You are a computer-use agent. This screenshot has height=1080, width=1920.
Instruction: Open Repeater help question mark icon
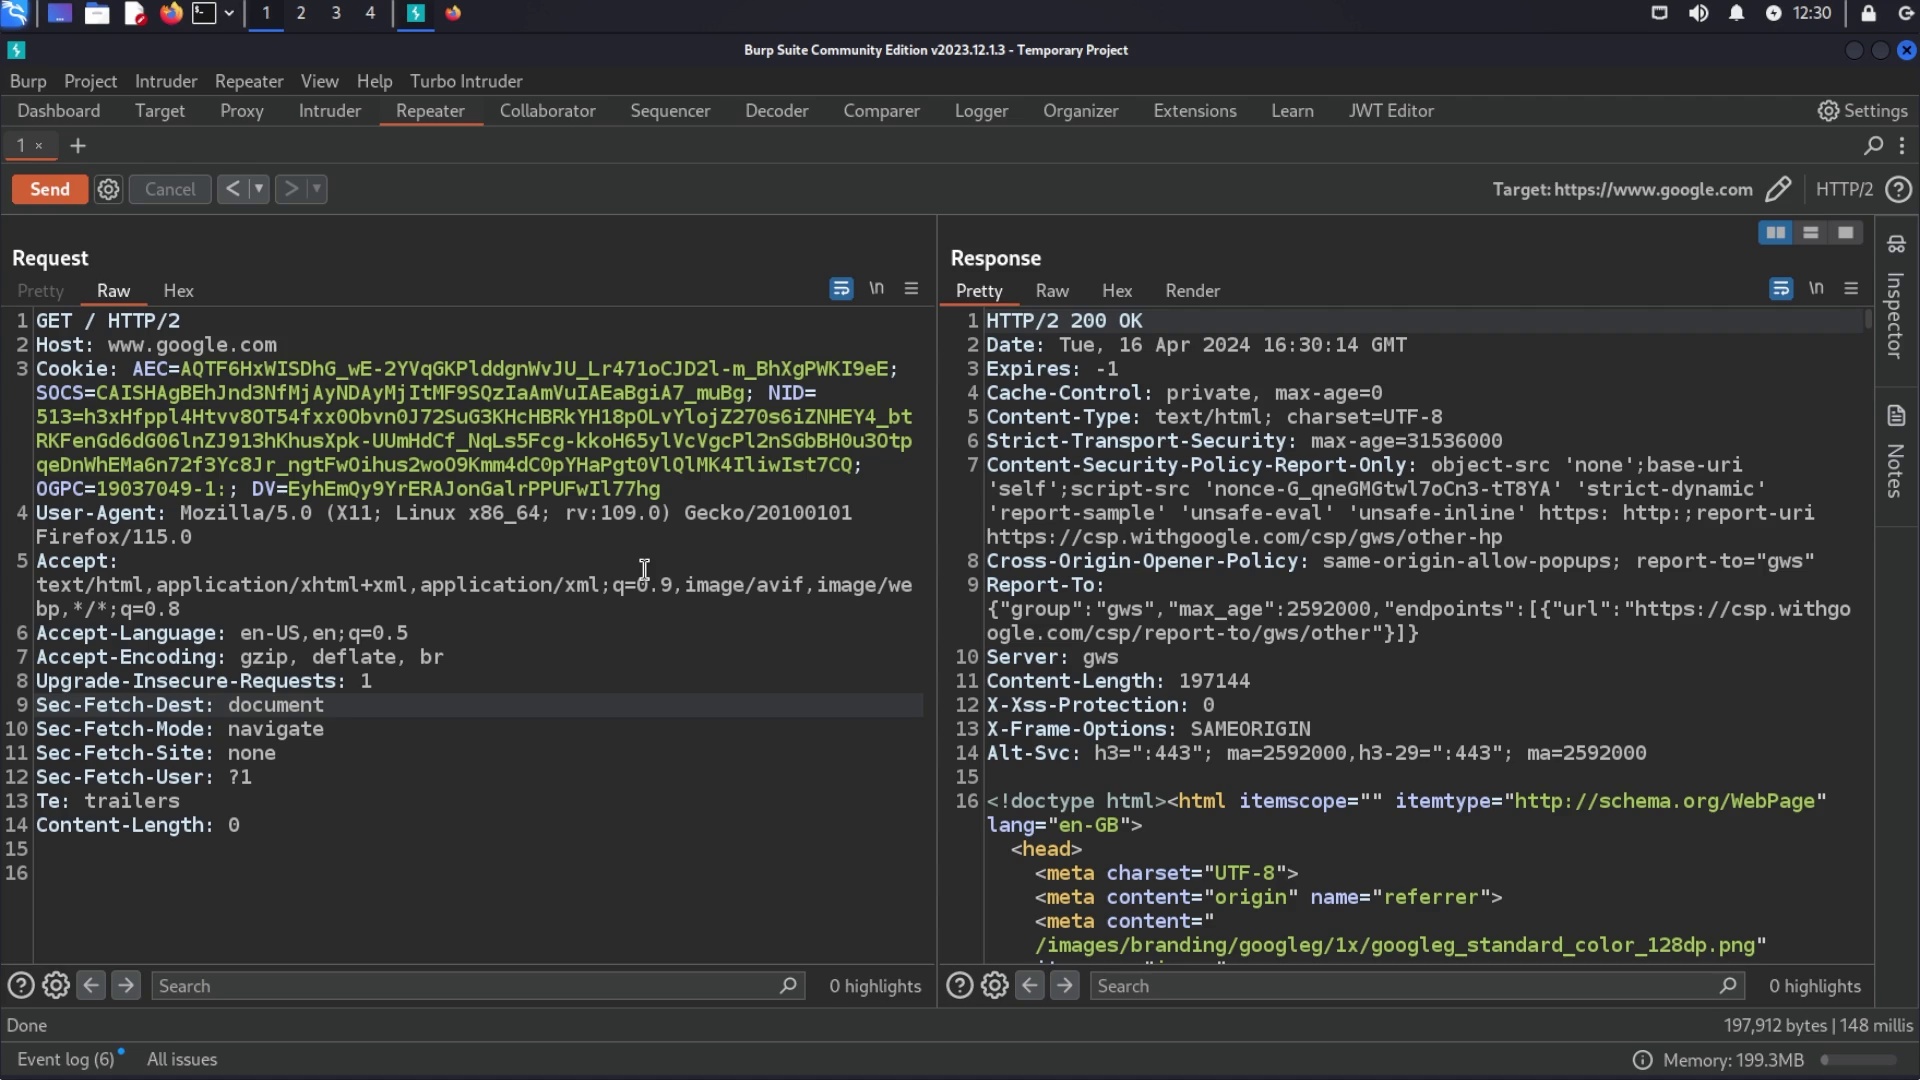pyautogui.click(x=1898, y=189)
